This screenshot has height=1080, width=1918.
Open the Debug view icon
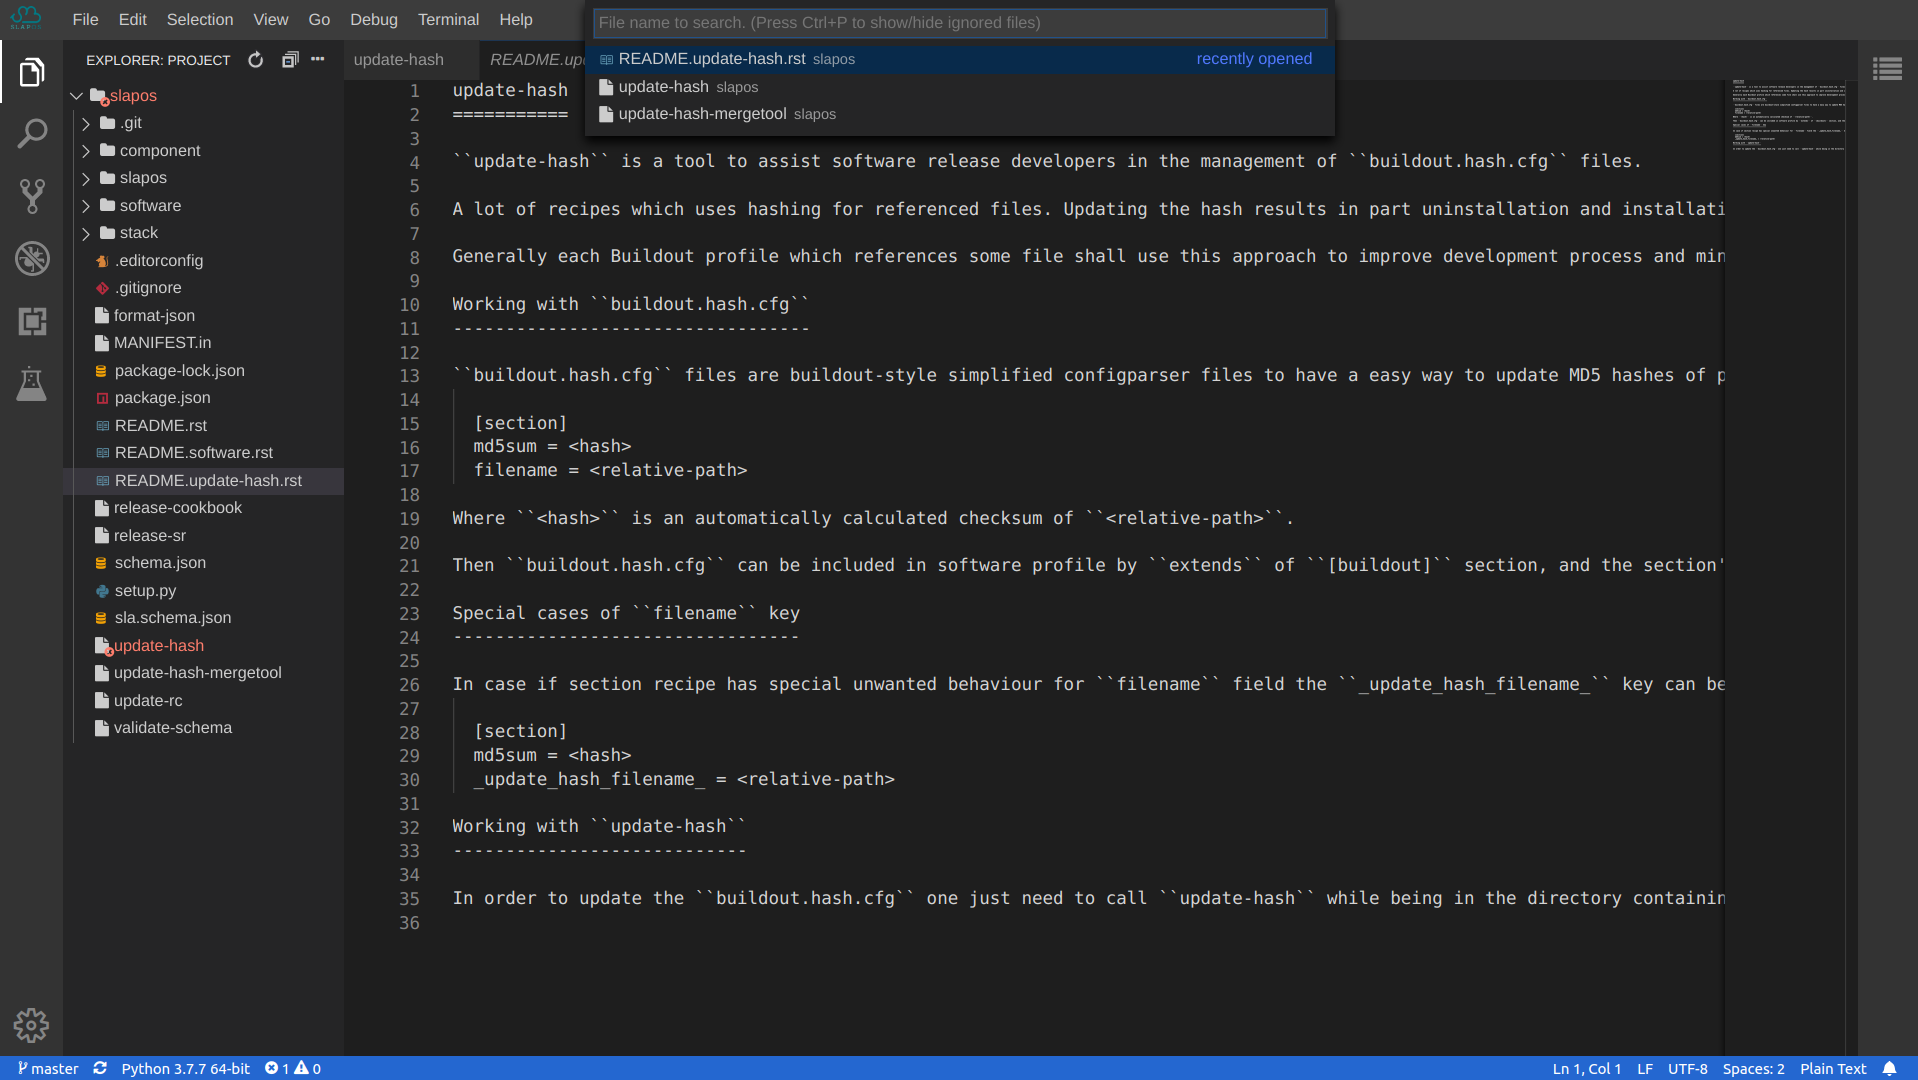(x=32, y=258)
